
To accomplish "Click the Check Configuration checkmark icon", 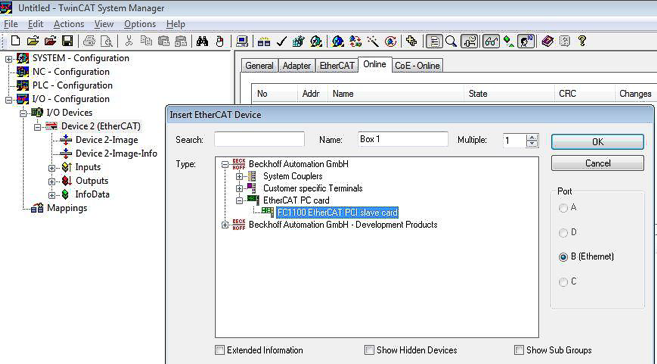I will point(281,41).
